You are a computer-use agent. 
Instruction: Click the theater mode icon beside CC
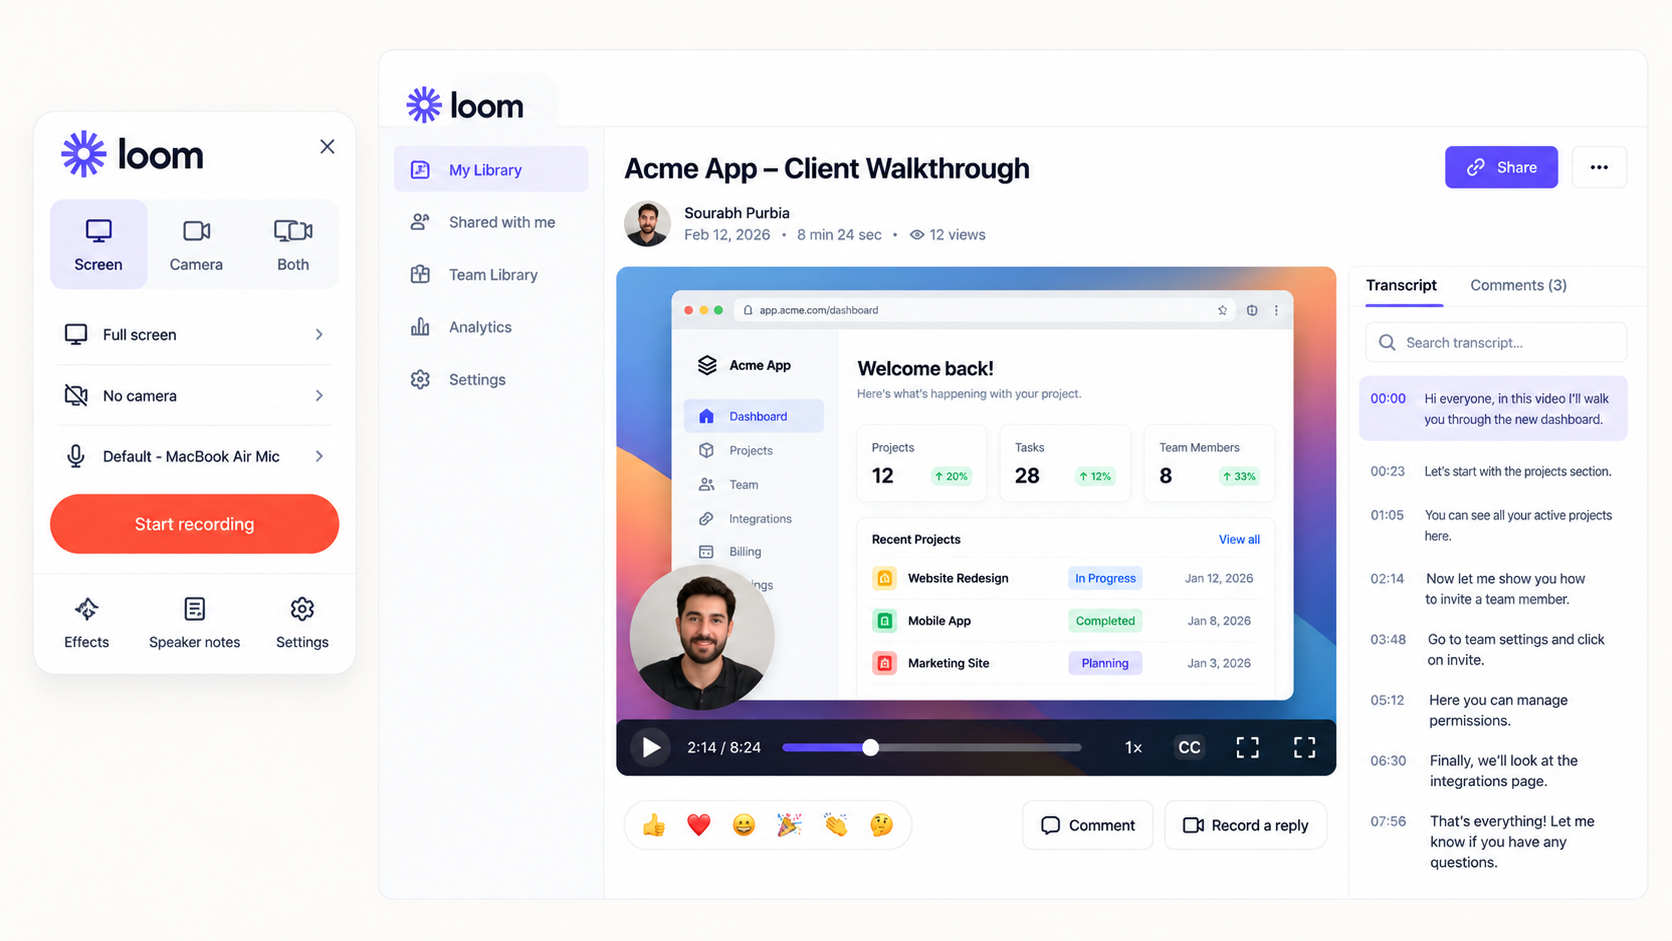coord(1247,747)
